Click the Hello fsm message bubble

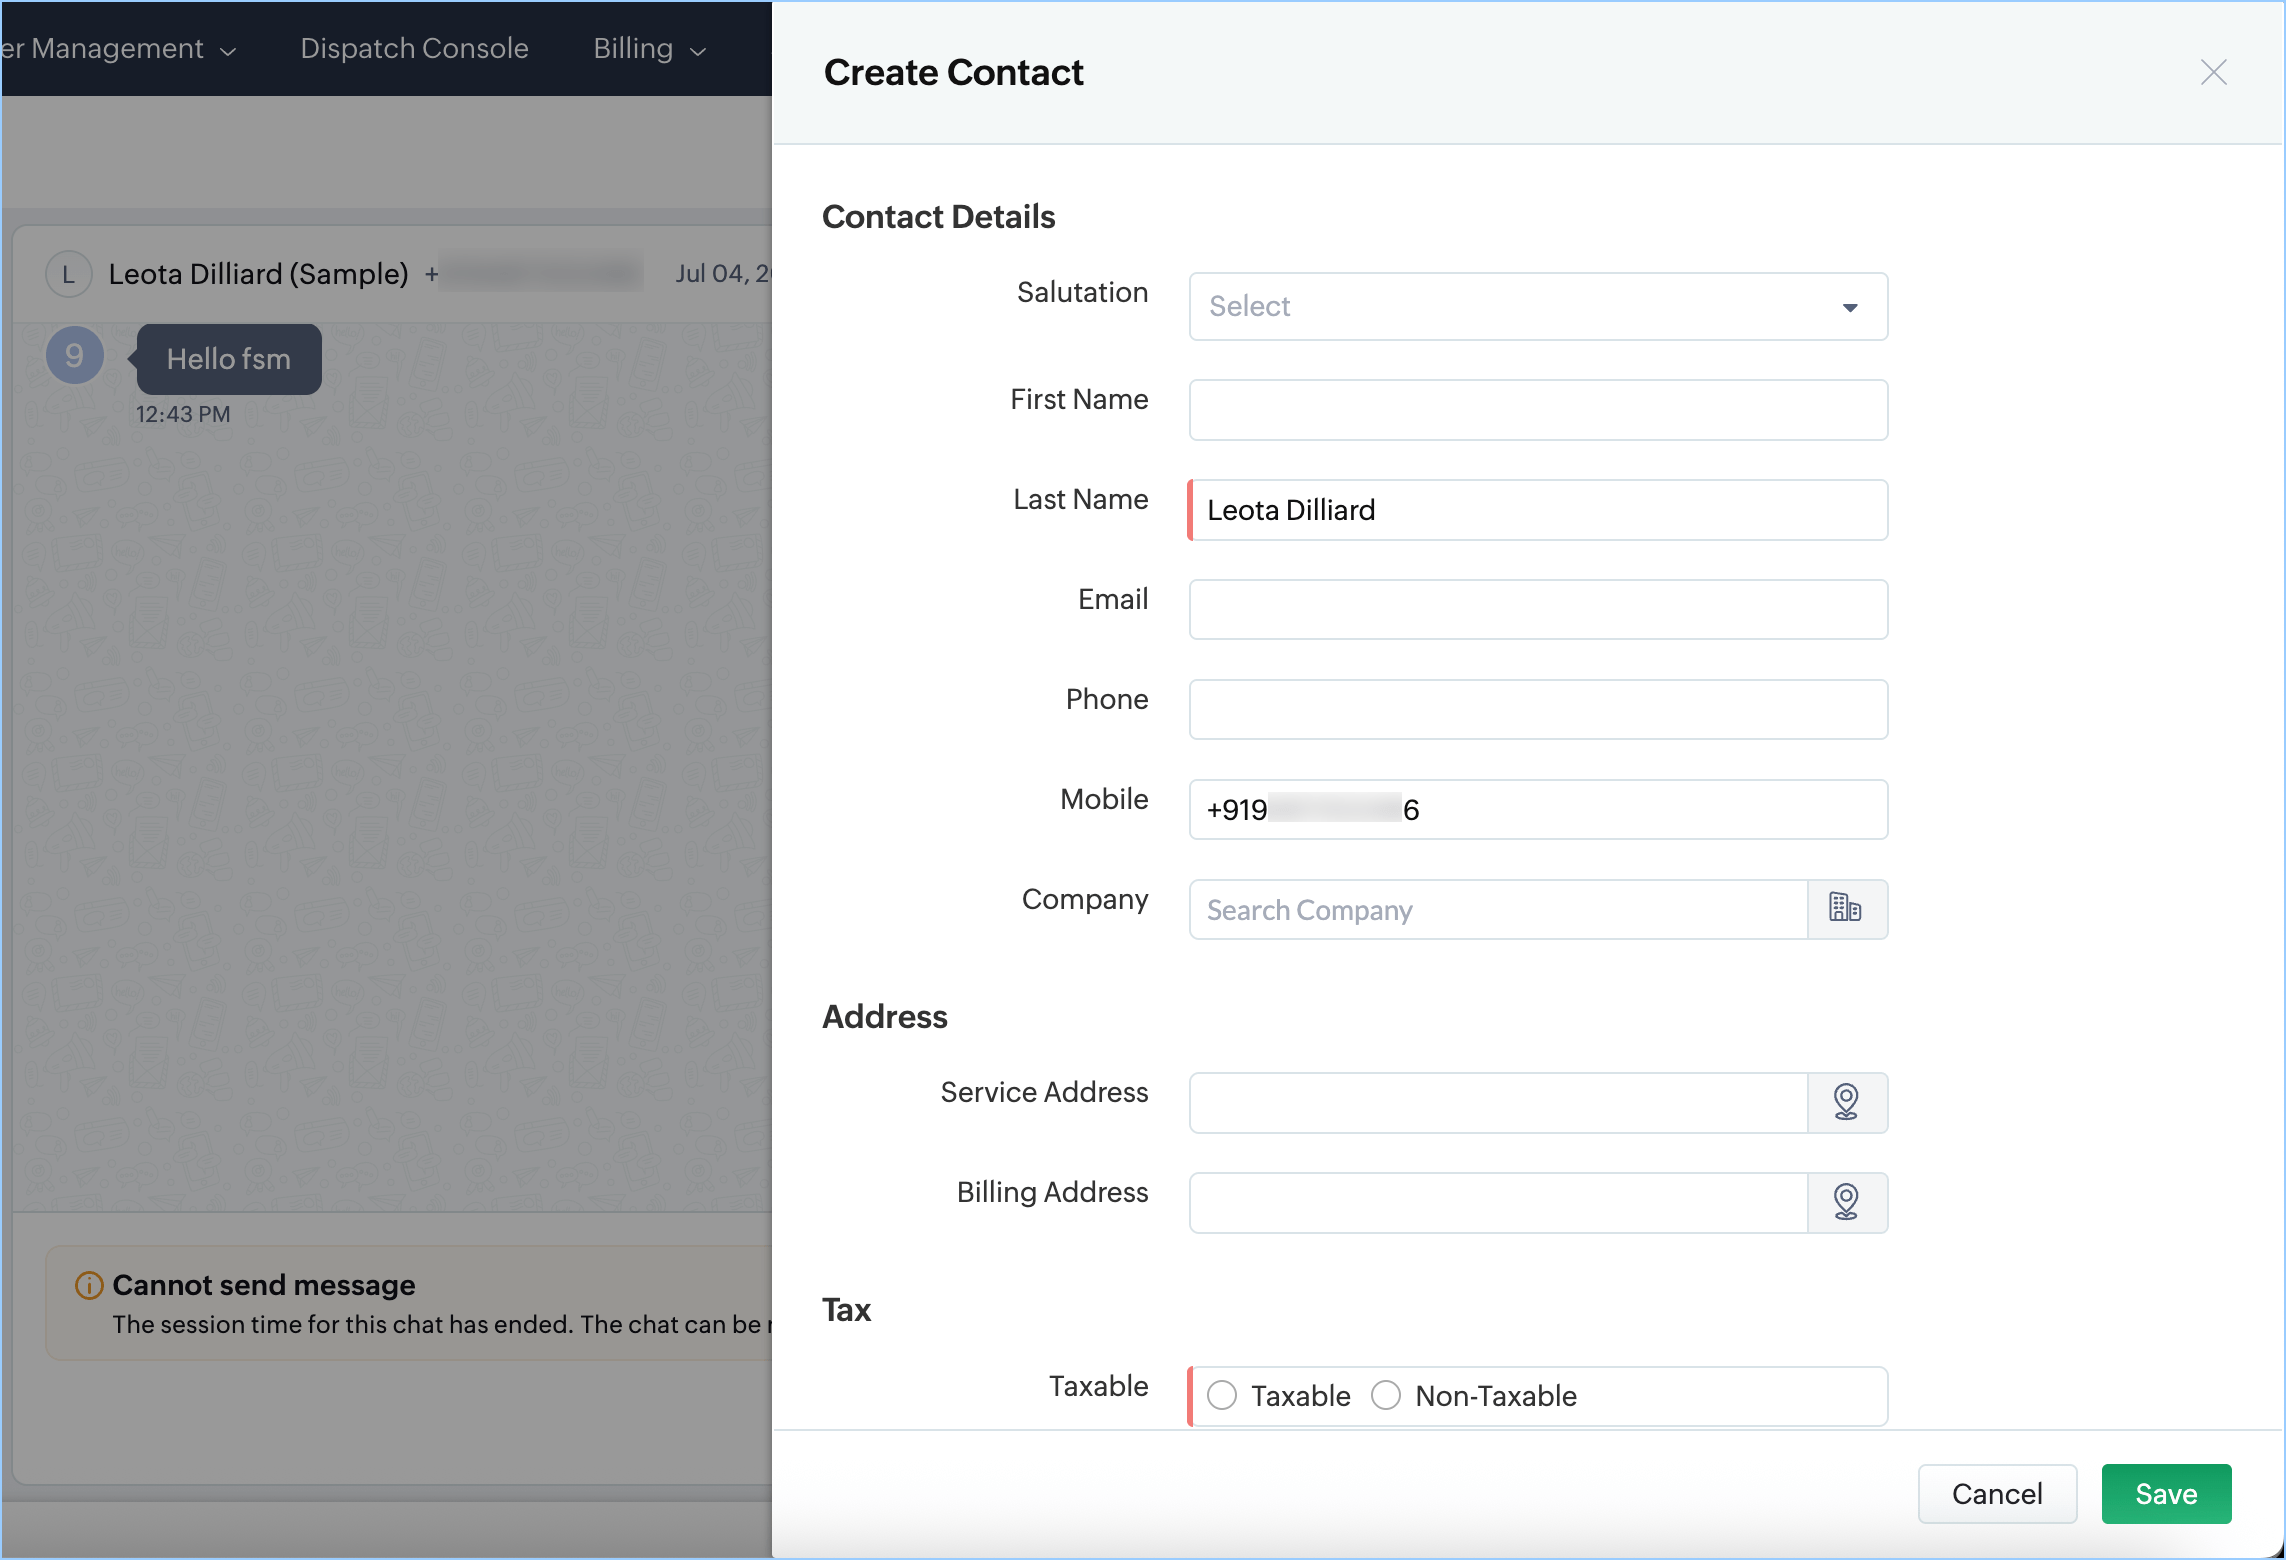coord(229,359)
